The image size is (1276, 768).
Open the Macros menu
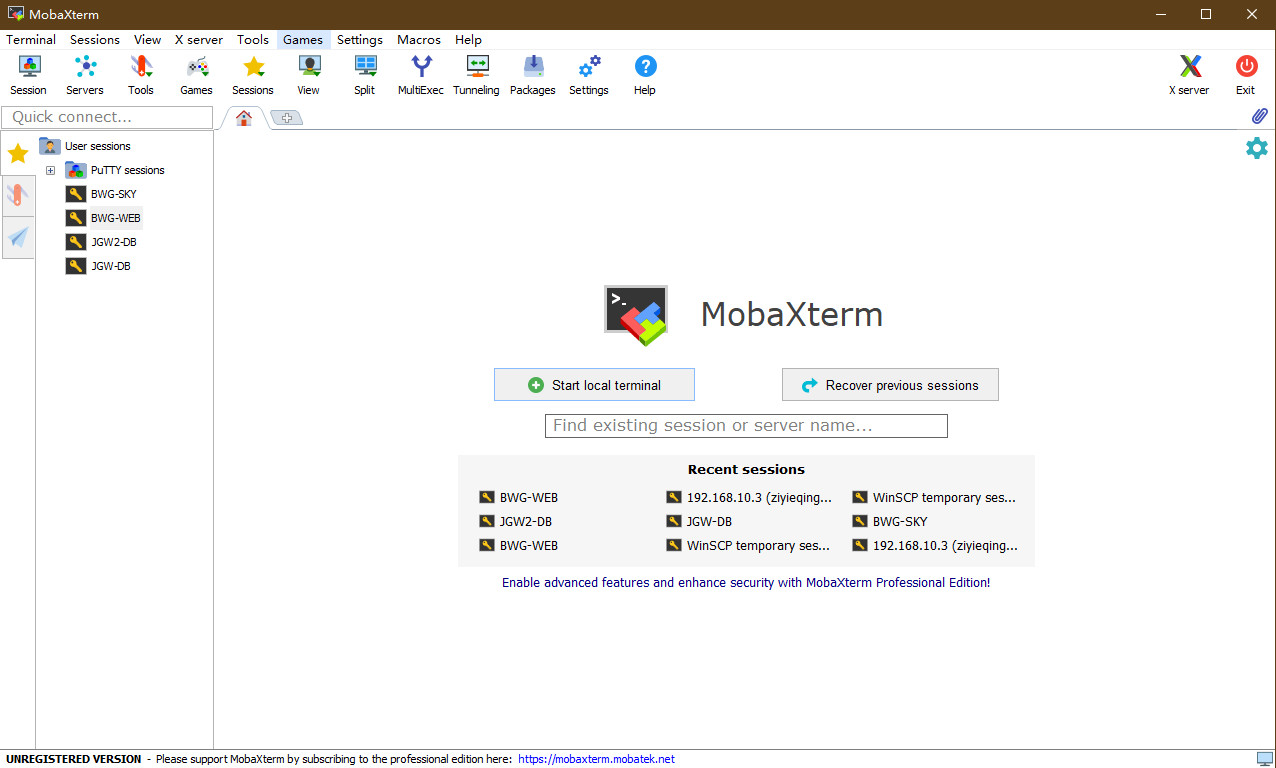419,40
